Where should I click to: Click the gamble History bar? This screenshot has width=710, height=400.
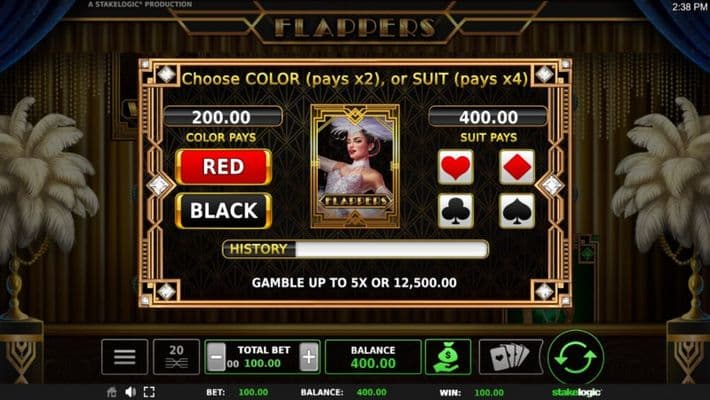[355, 249]
